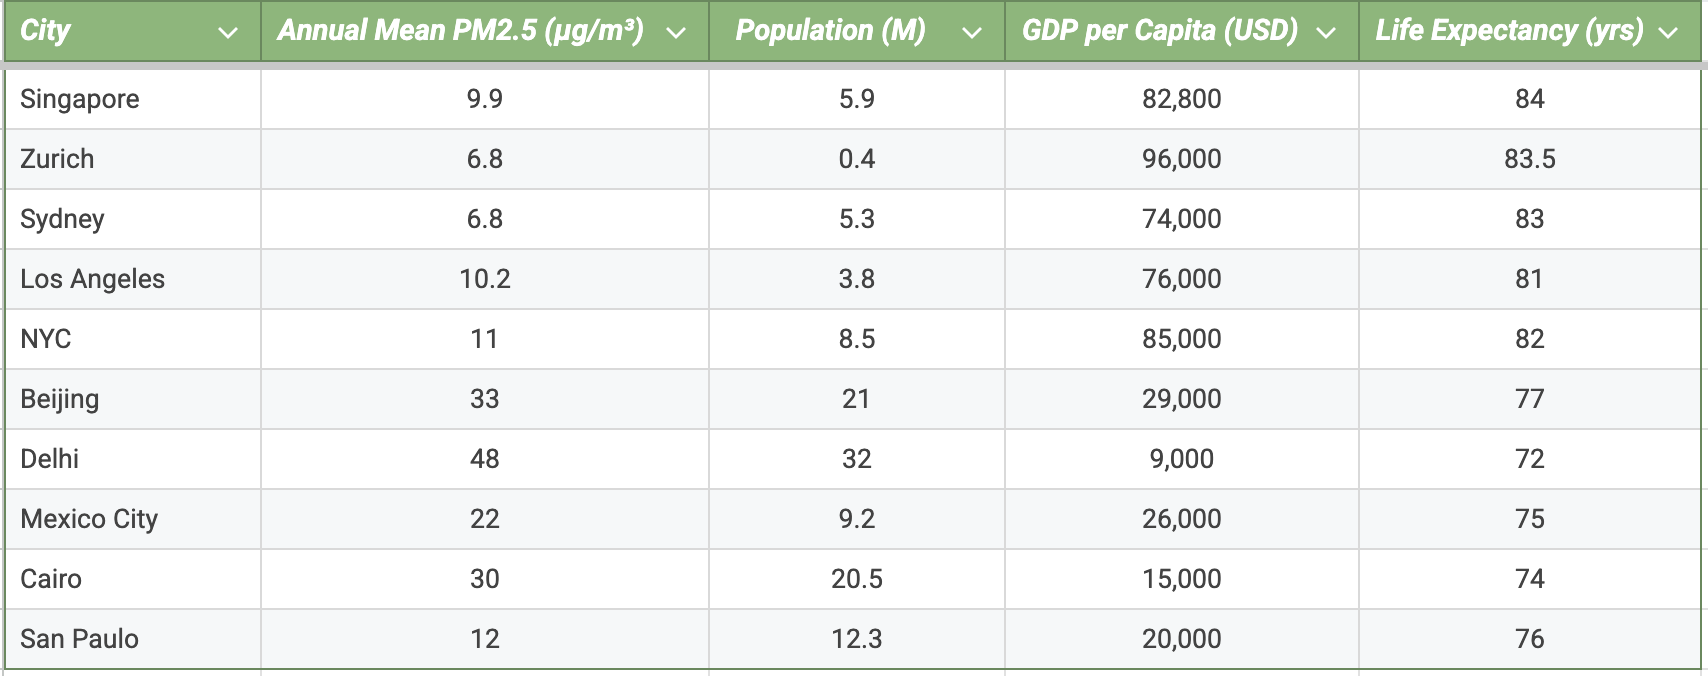This screenshot has width=1708, height=676.
Task: Click the GDP per Capita dropdown chevron
Action: pyautogui.click(x=1326, y=33)
